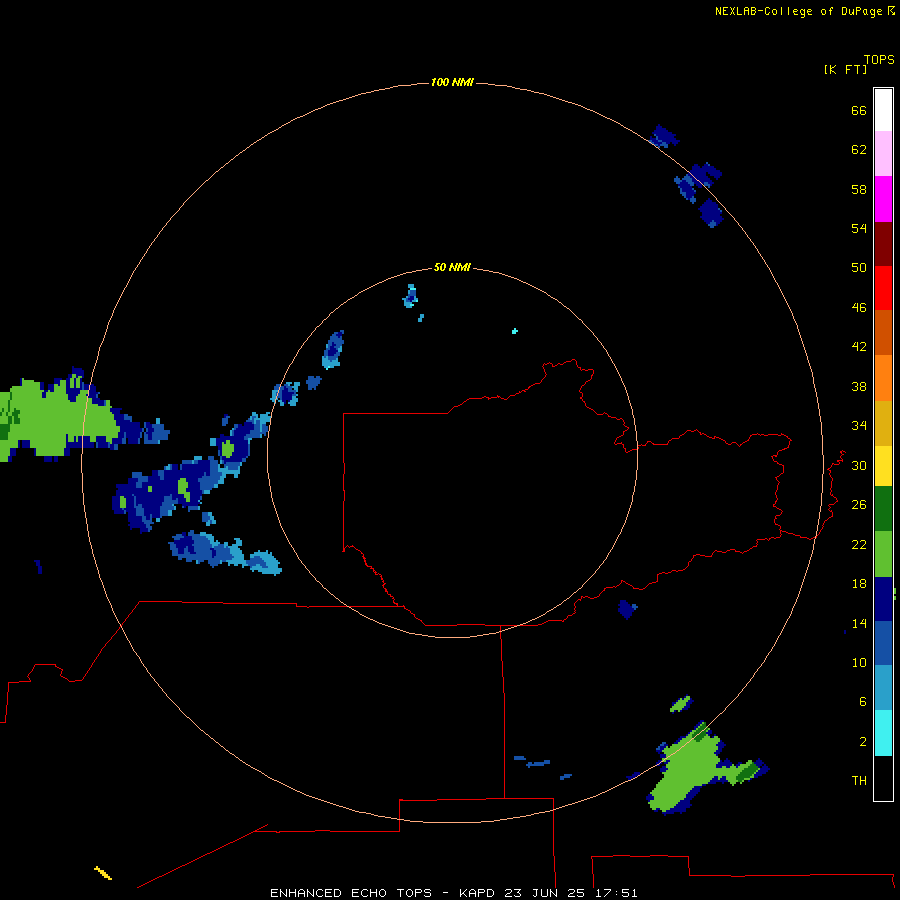
Task: Pick the dark orange legend swatch
Action: [x=883, y=332]
